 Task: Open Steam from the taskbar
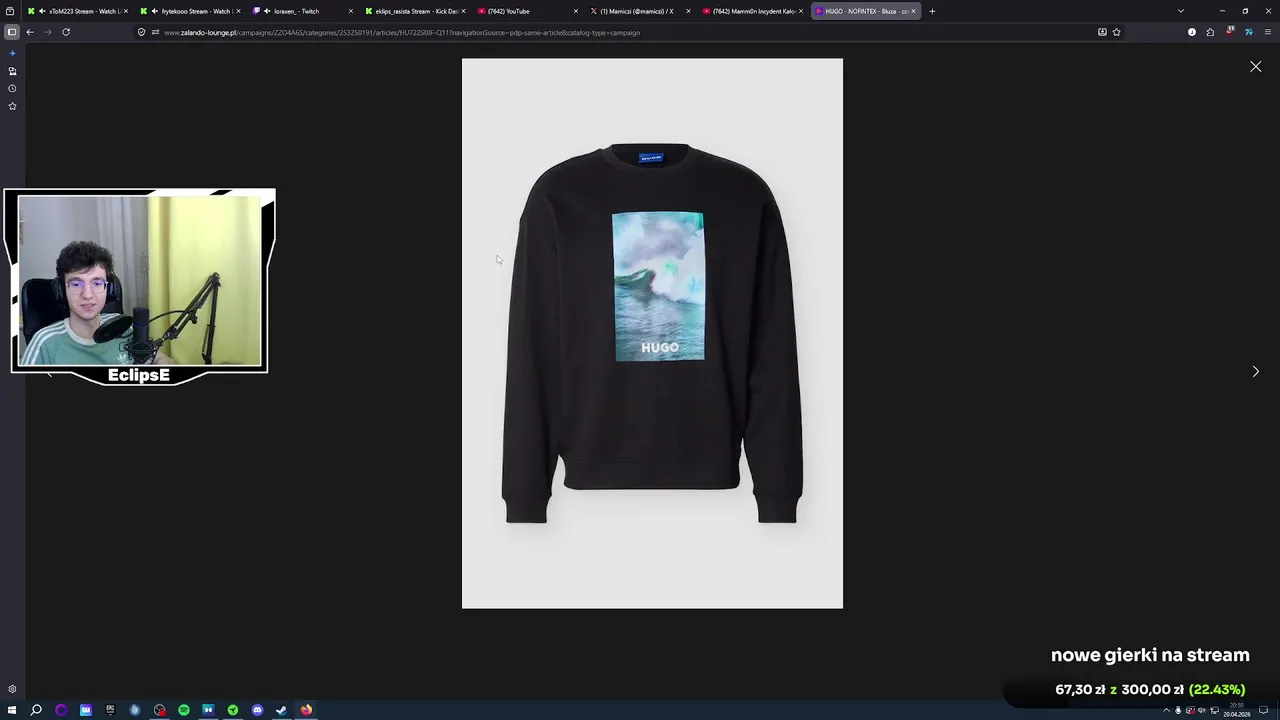click(x=282, y=710)
